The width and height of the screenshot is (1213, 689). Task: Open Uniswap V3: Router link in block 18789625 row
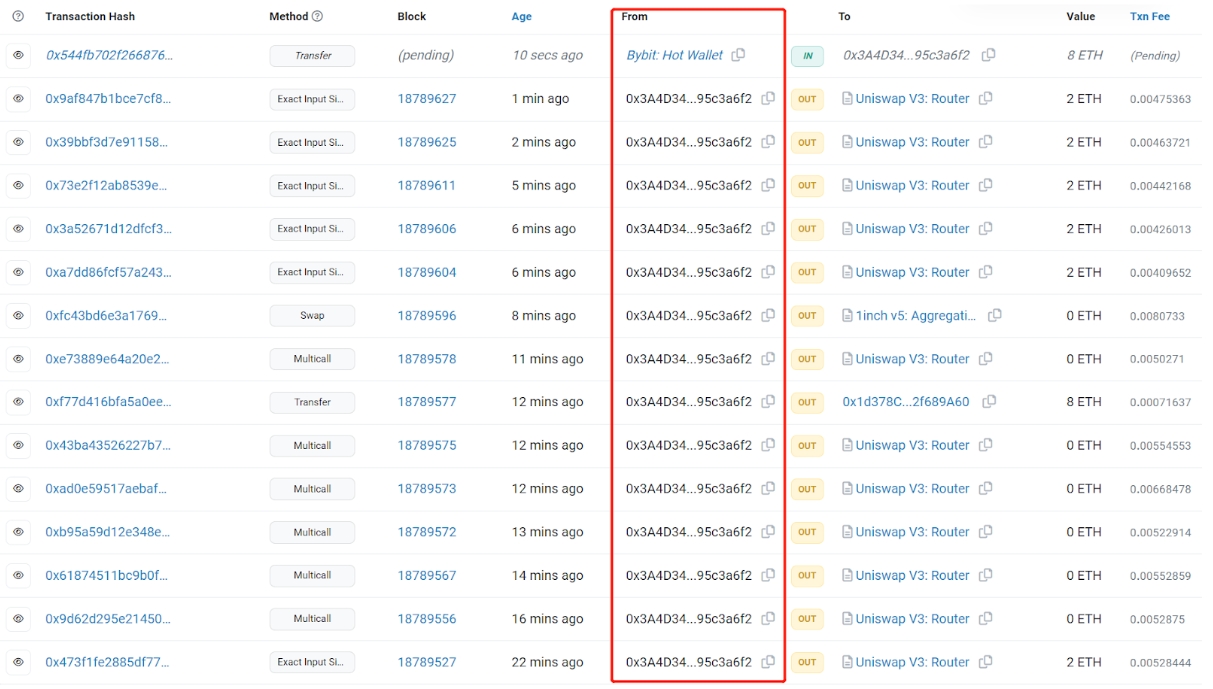tap(913, 142)
